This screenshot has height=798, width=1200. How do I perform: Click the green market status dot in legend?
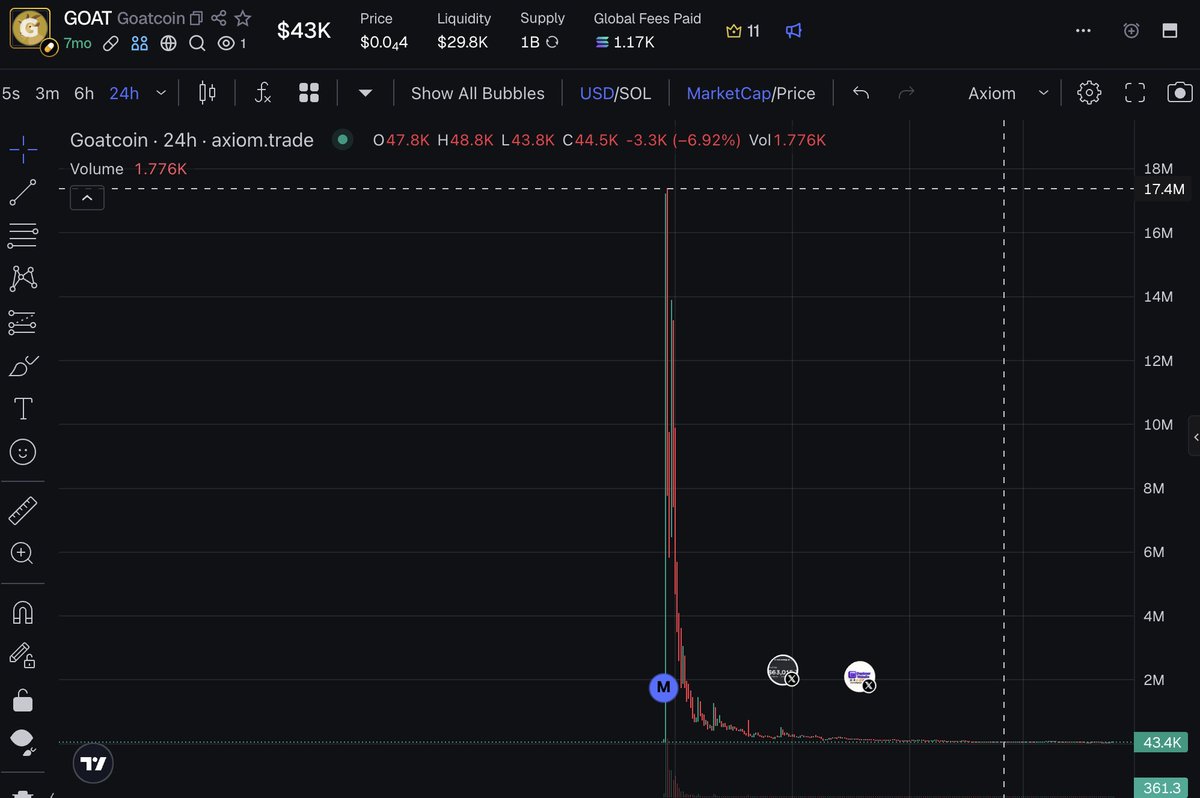point(343,140)
